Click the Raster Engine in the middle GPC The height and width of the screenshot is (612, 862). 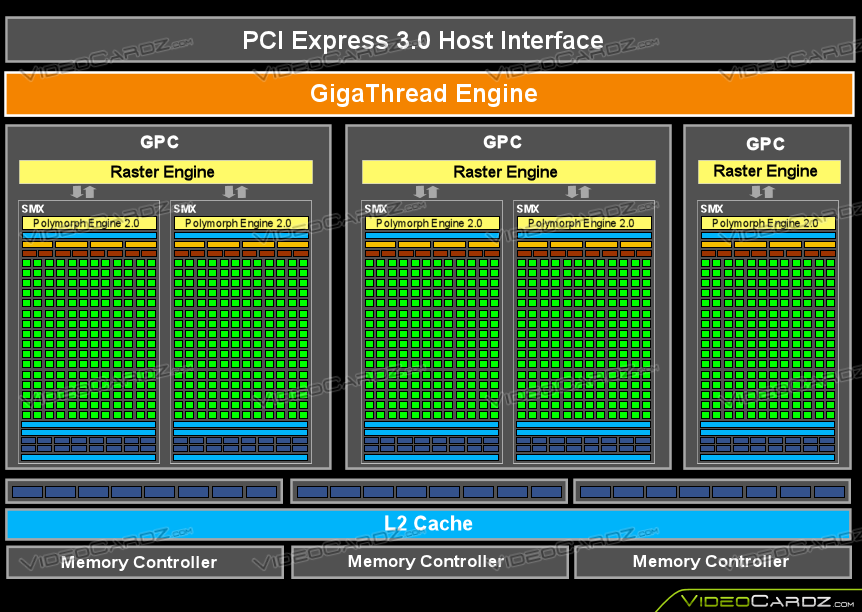[508, 172]
